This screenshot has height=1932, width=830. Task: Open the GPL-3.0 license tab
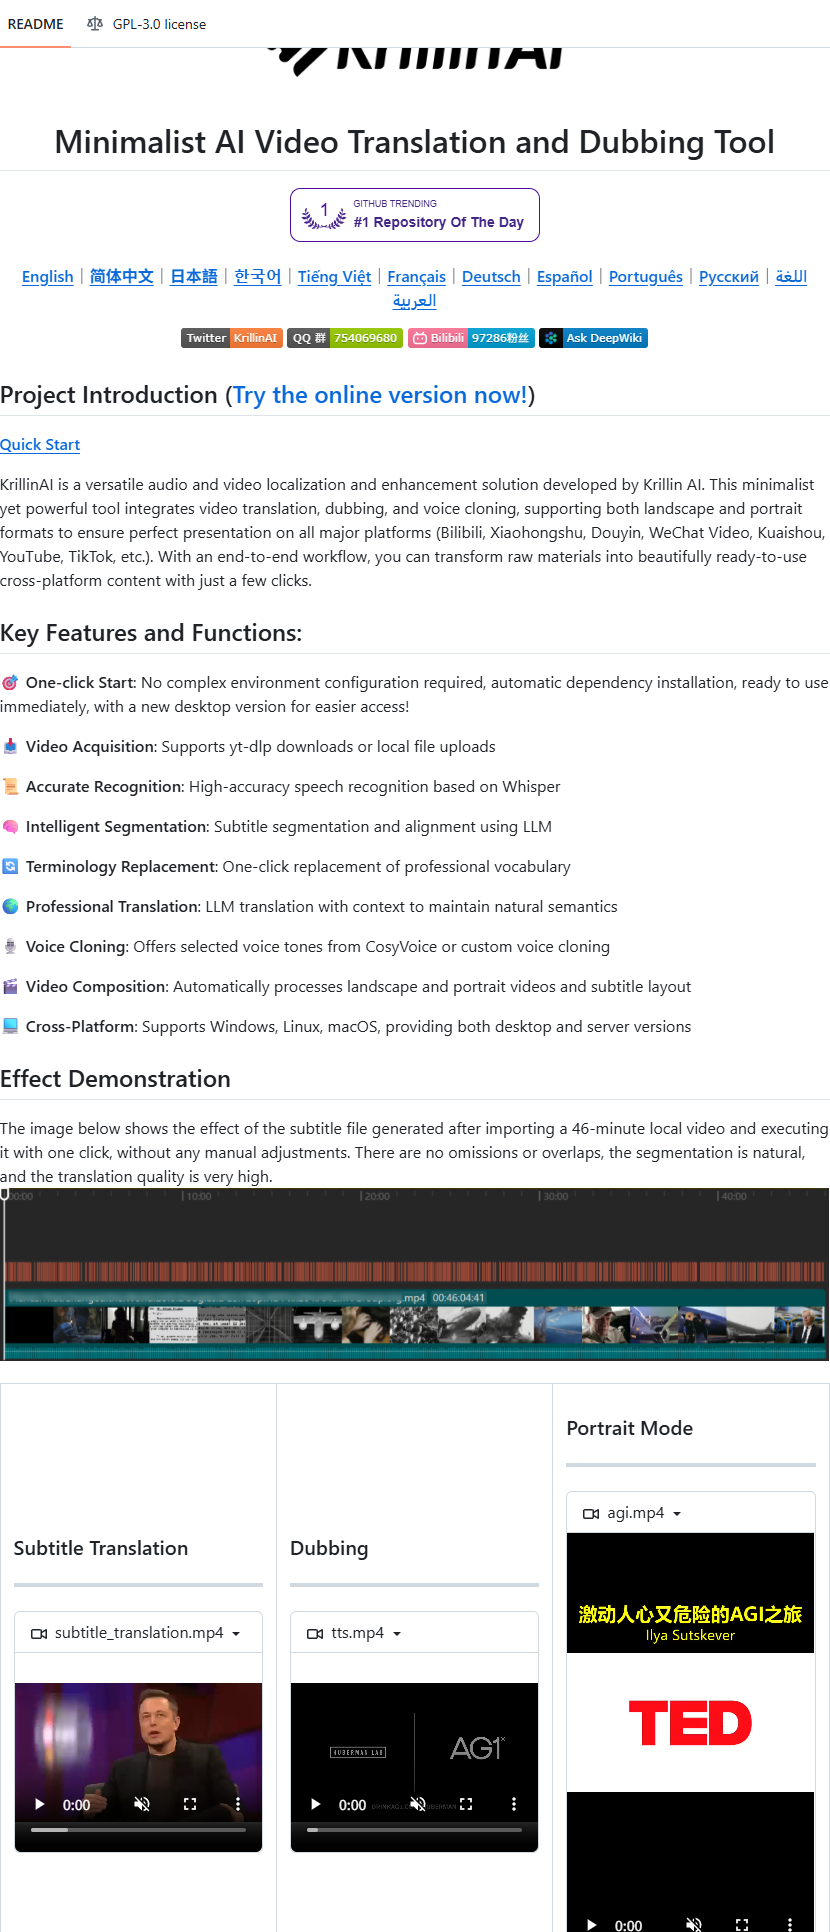tap(146, 24)
